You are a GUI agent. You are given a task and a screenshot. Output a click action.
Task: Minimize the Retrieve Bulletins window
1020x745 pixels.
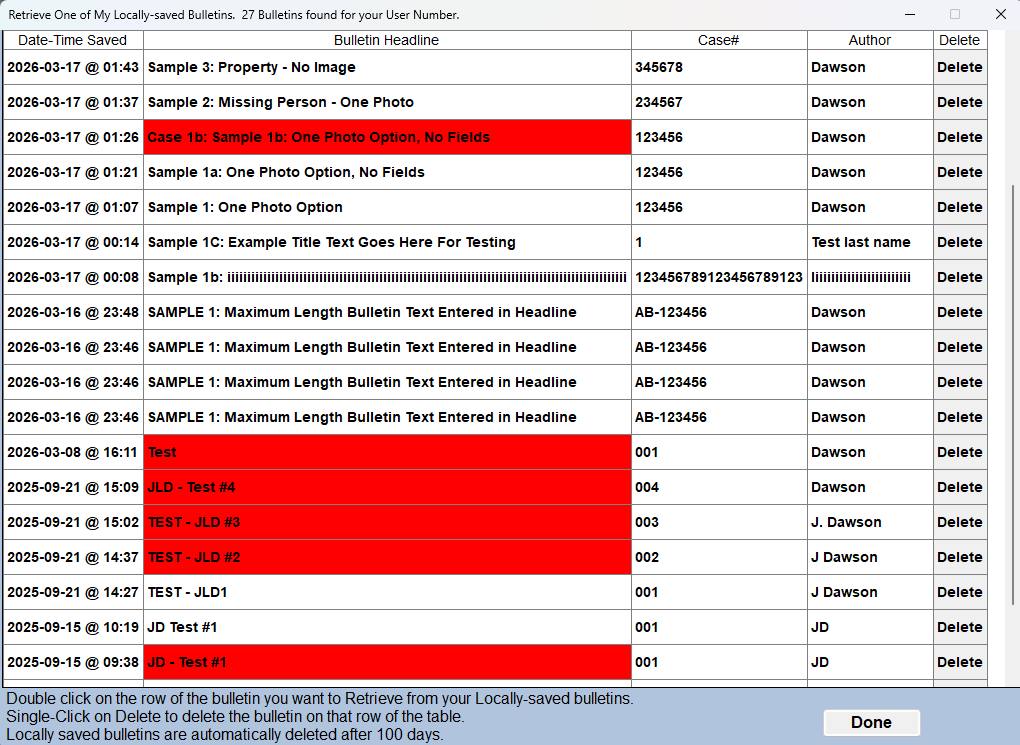[910, 14]
